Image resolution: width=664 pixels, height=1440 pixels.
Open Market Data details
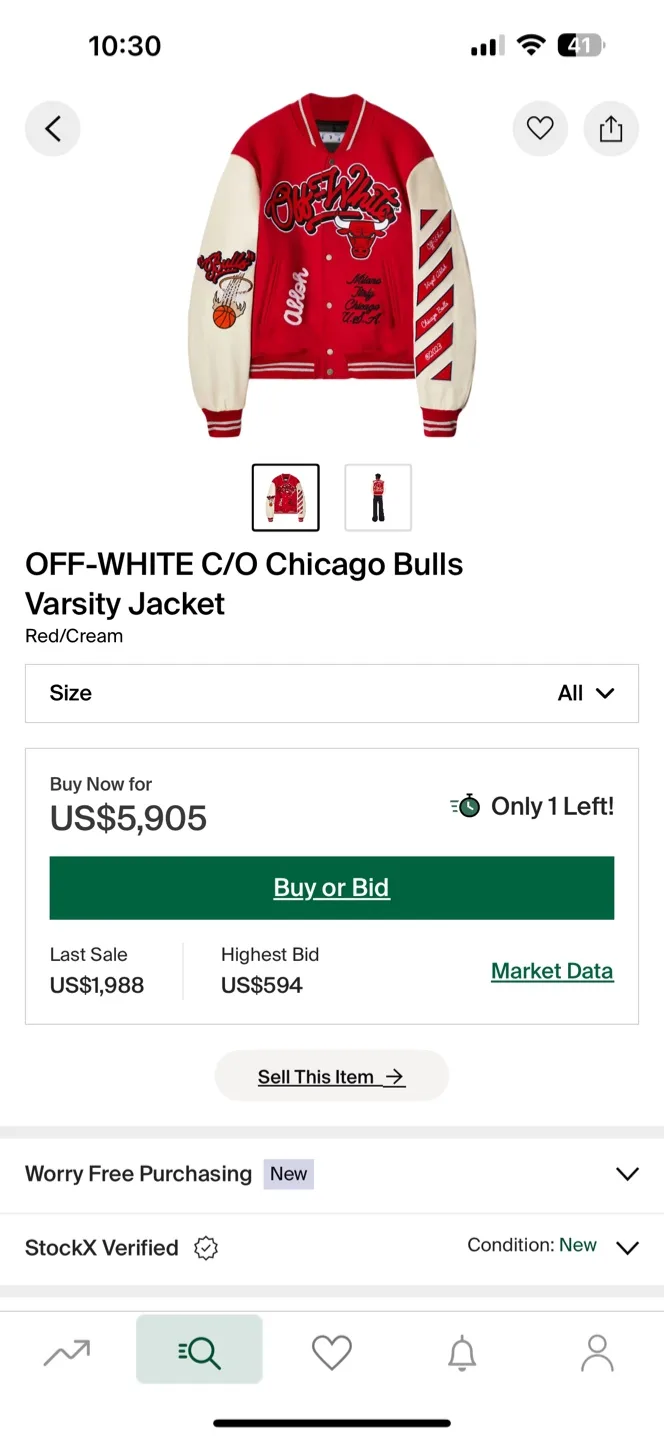[552, 970]
